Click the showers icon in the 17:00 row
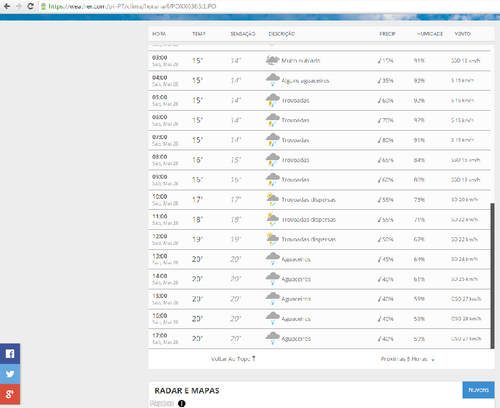 pos(272,338)
